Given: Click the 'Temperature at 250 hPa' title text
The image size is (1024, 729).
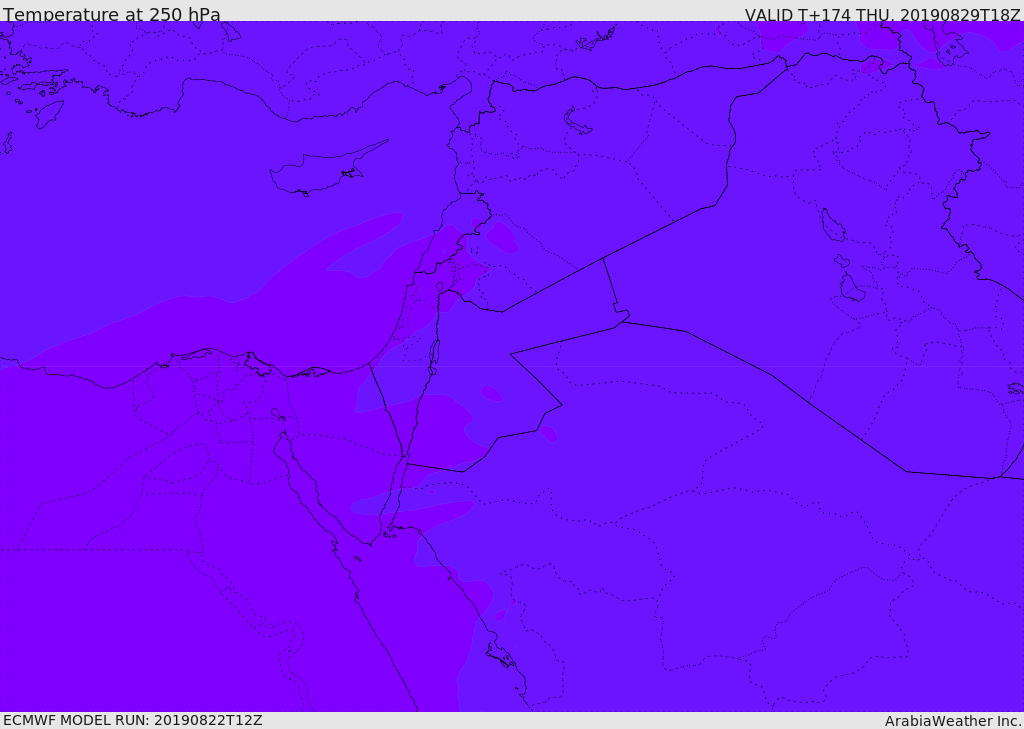Looking at the screenshot, I should [112, 14].
